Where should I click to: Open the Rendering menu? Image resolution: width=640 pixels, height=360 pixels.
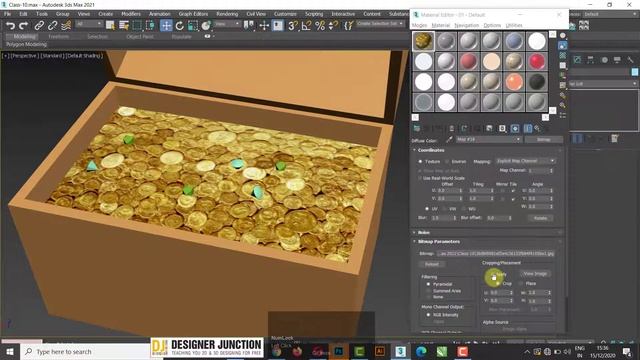[227, 14]
